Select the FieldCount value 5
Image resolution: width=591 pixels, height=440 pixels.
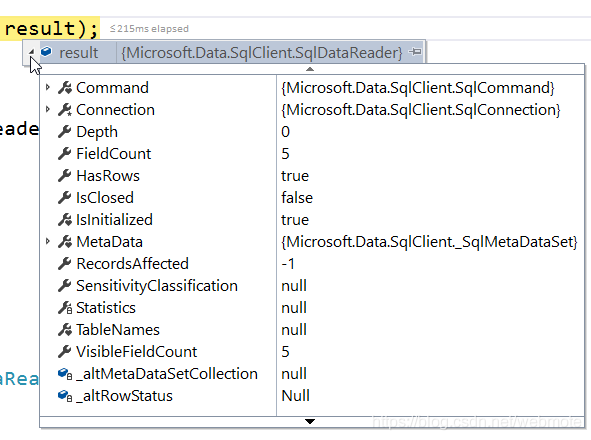click(x=285, y=153)
